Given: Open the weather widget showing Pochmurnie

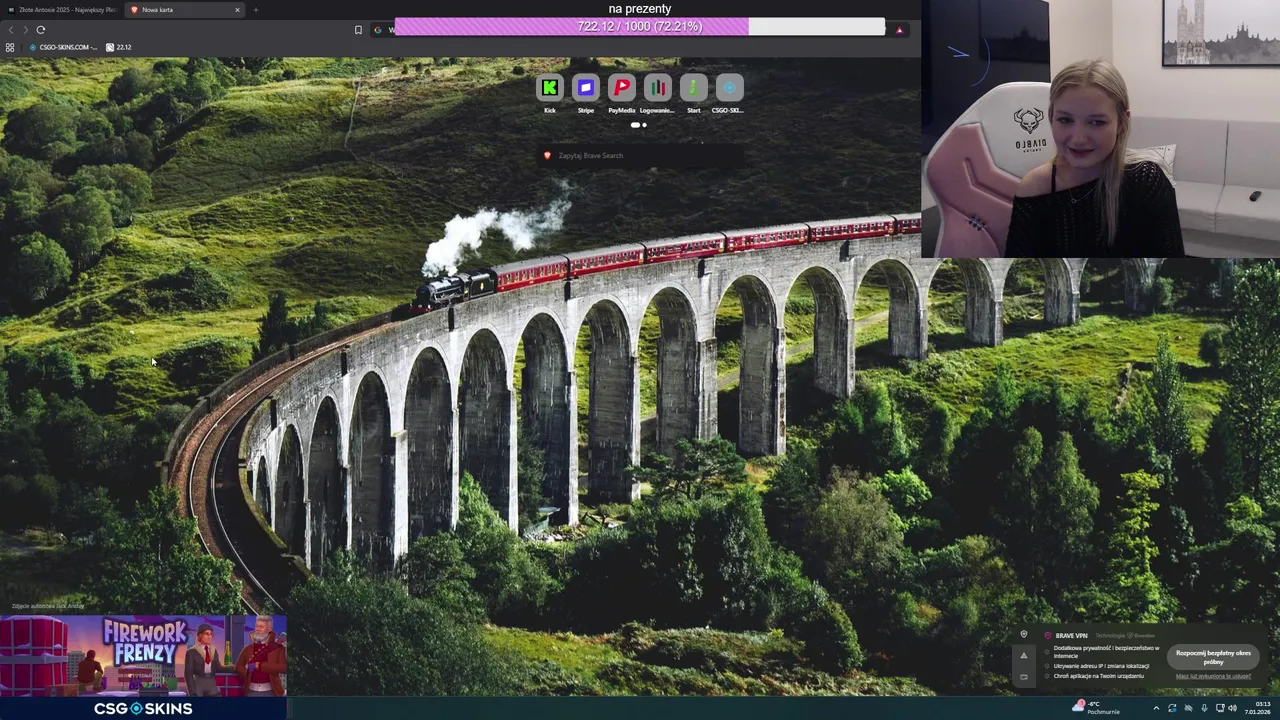Looking at the screenshot, I should [1095, 708].
